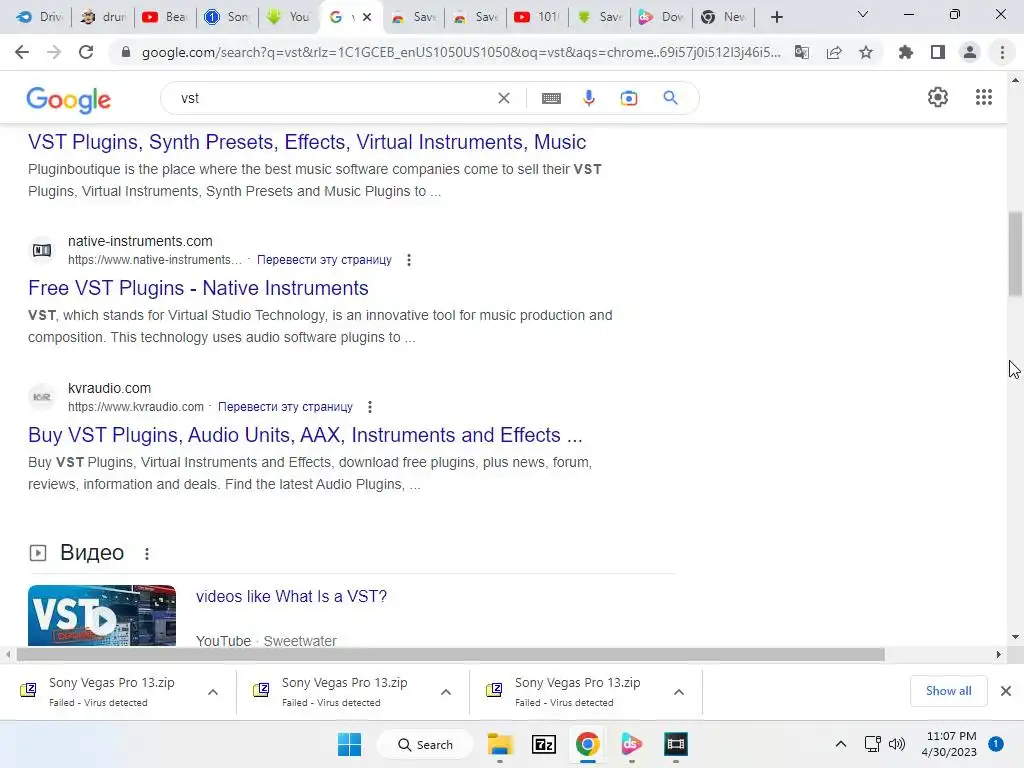The image size is (1024, 768).
Task: Expand options for third Sony Vegas Pro download
Action: click(x=679, y=692)
